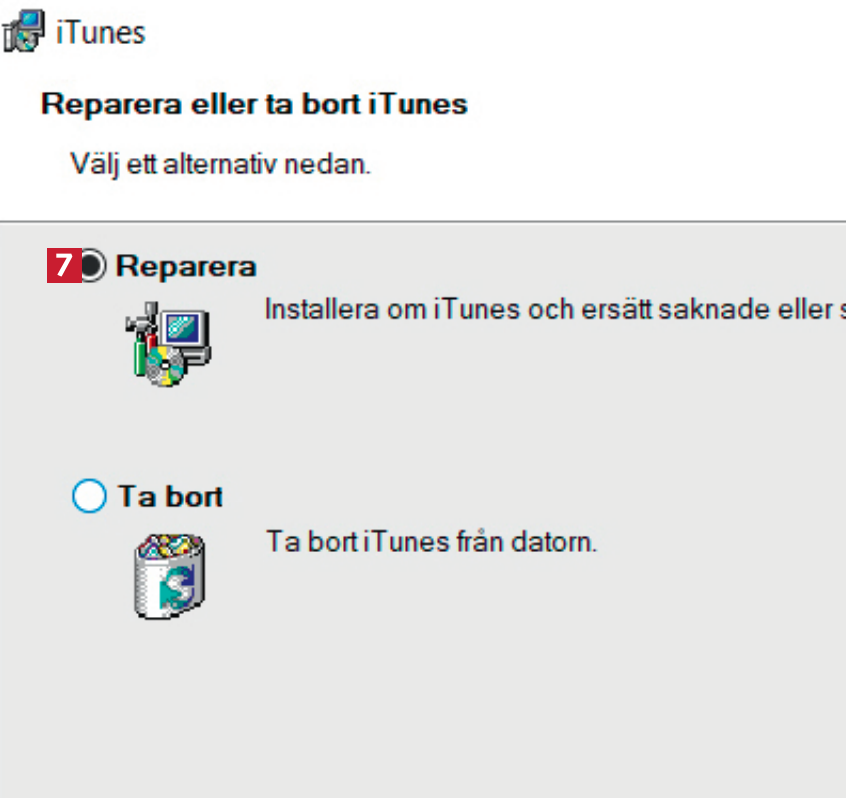This screenshot has height=798, width=846.
Task: Select the Ta bort radio button
Action: point(89,496)
